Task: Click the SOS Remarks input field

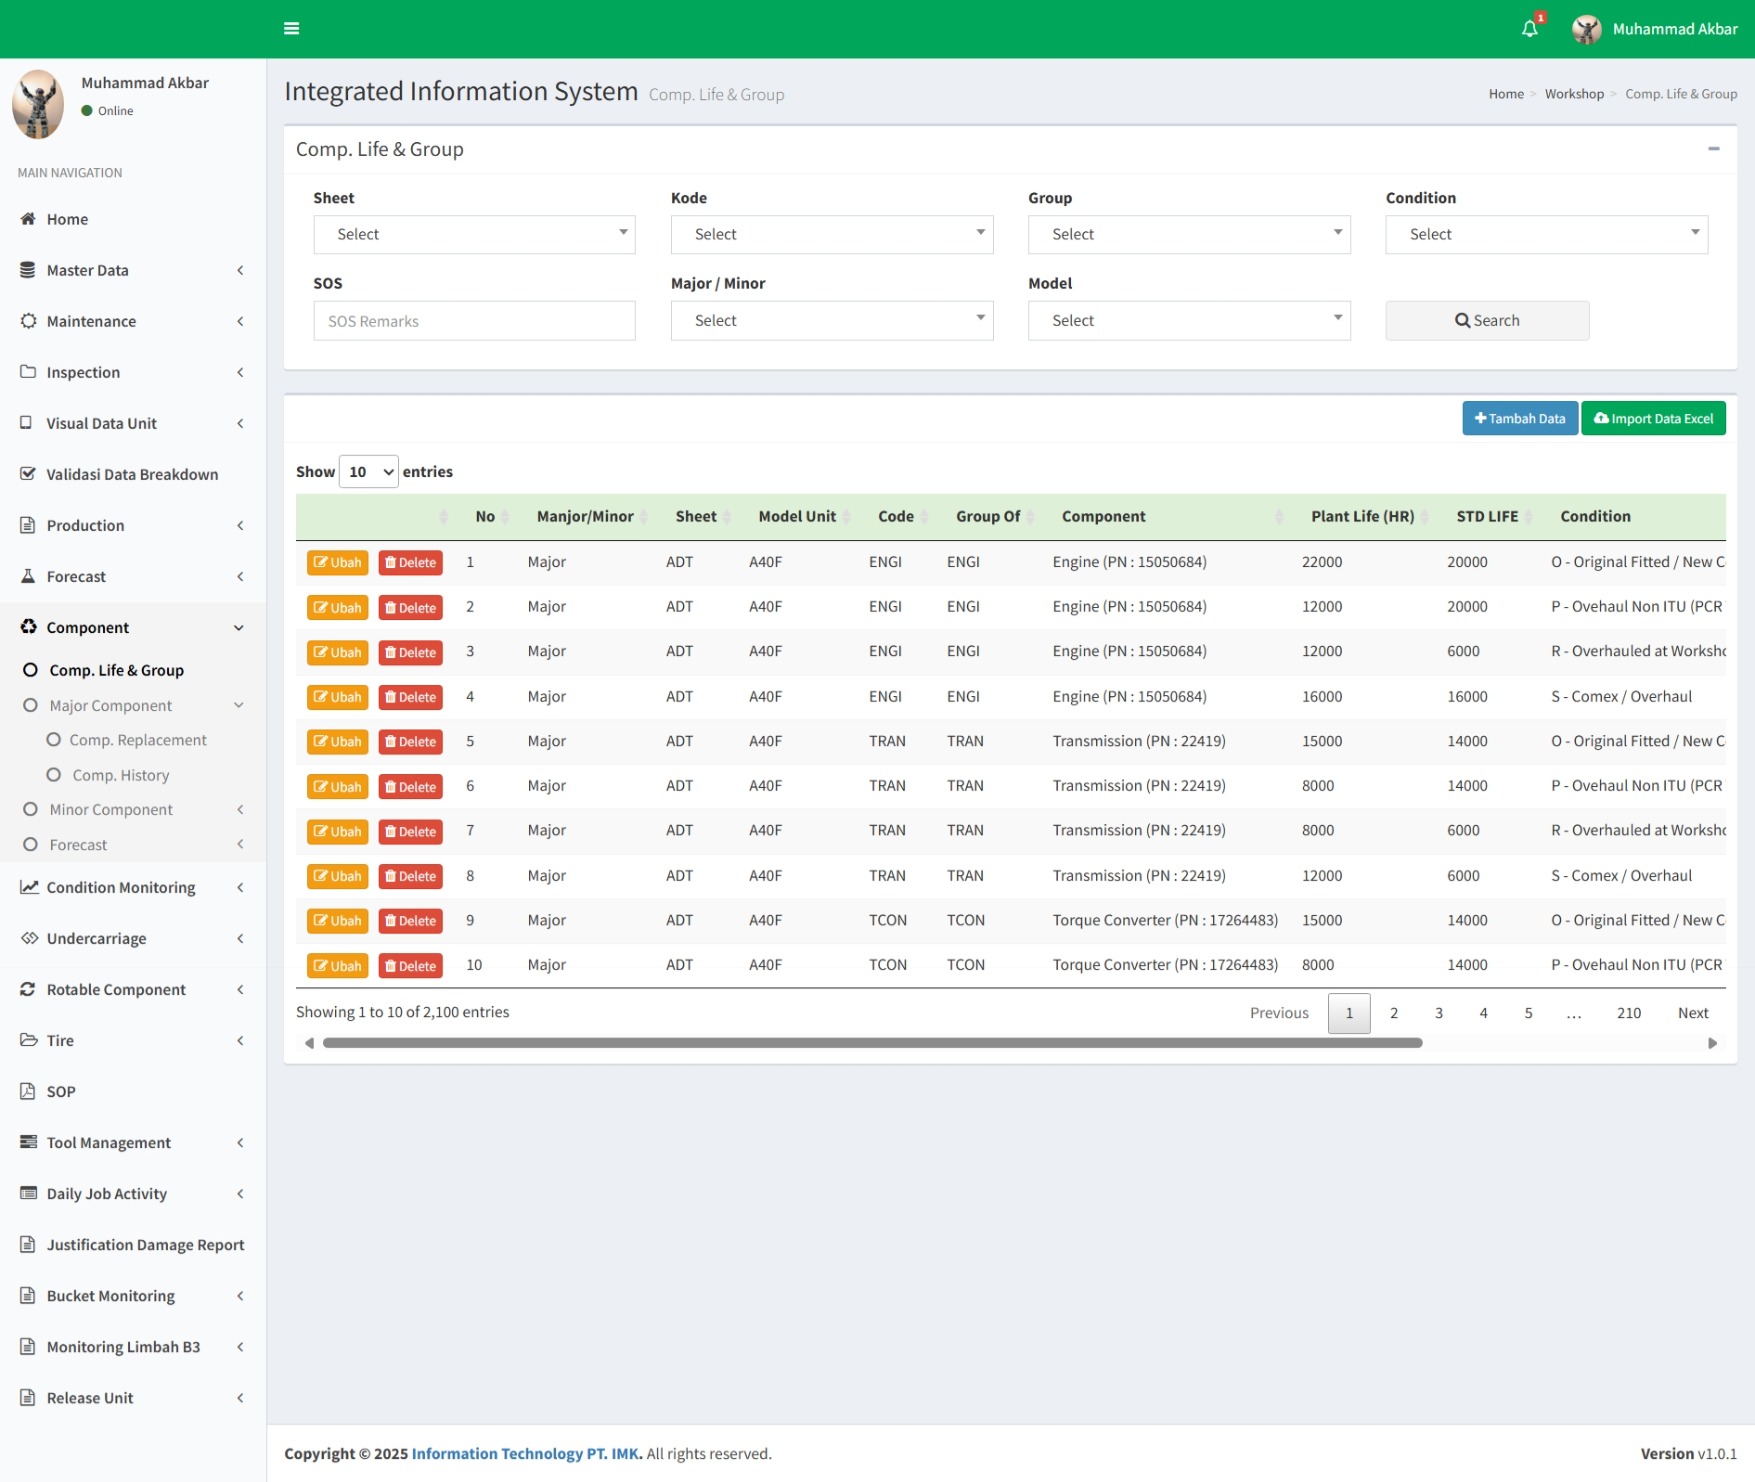Action: pyautogui.click(x=474, y=321)
